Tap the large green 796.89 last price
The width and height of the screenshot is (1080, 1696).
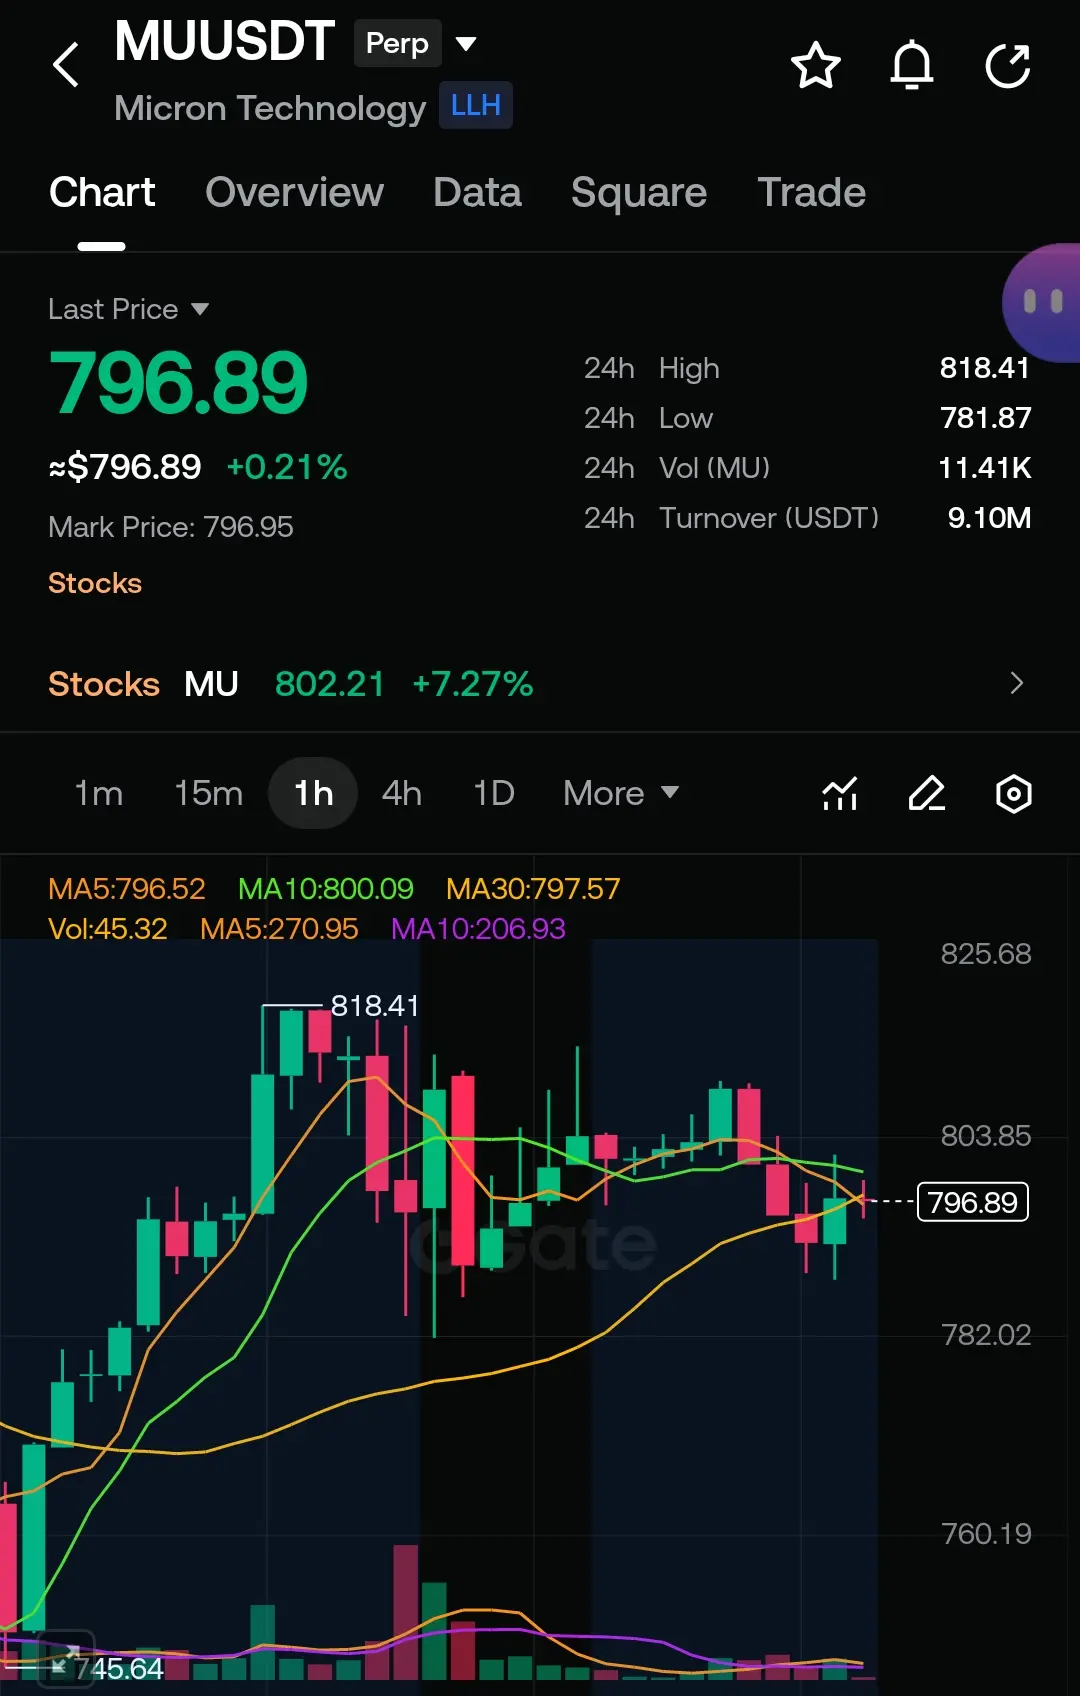[178, 382]
